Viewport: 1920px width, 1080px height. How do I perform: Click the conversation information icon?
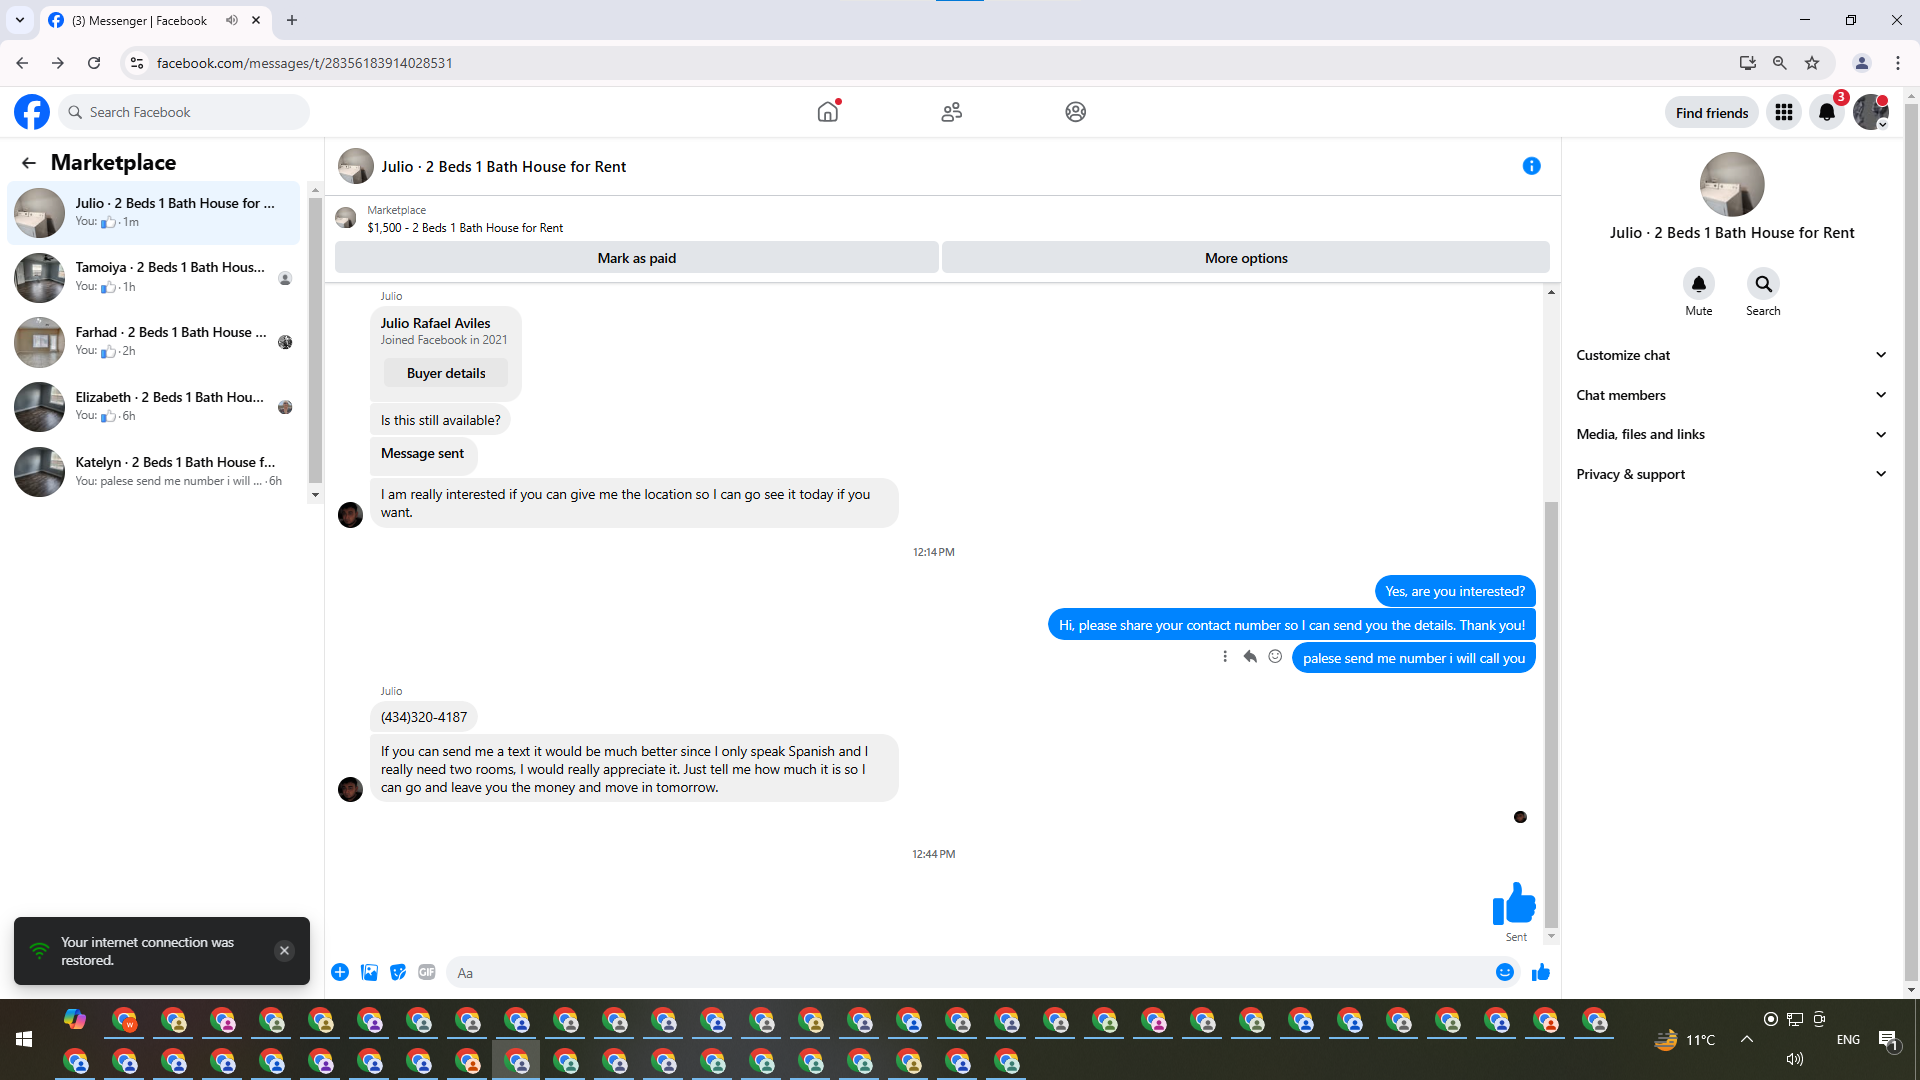1531,166
